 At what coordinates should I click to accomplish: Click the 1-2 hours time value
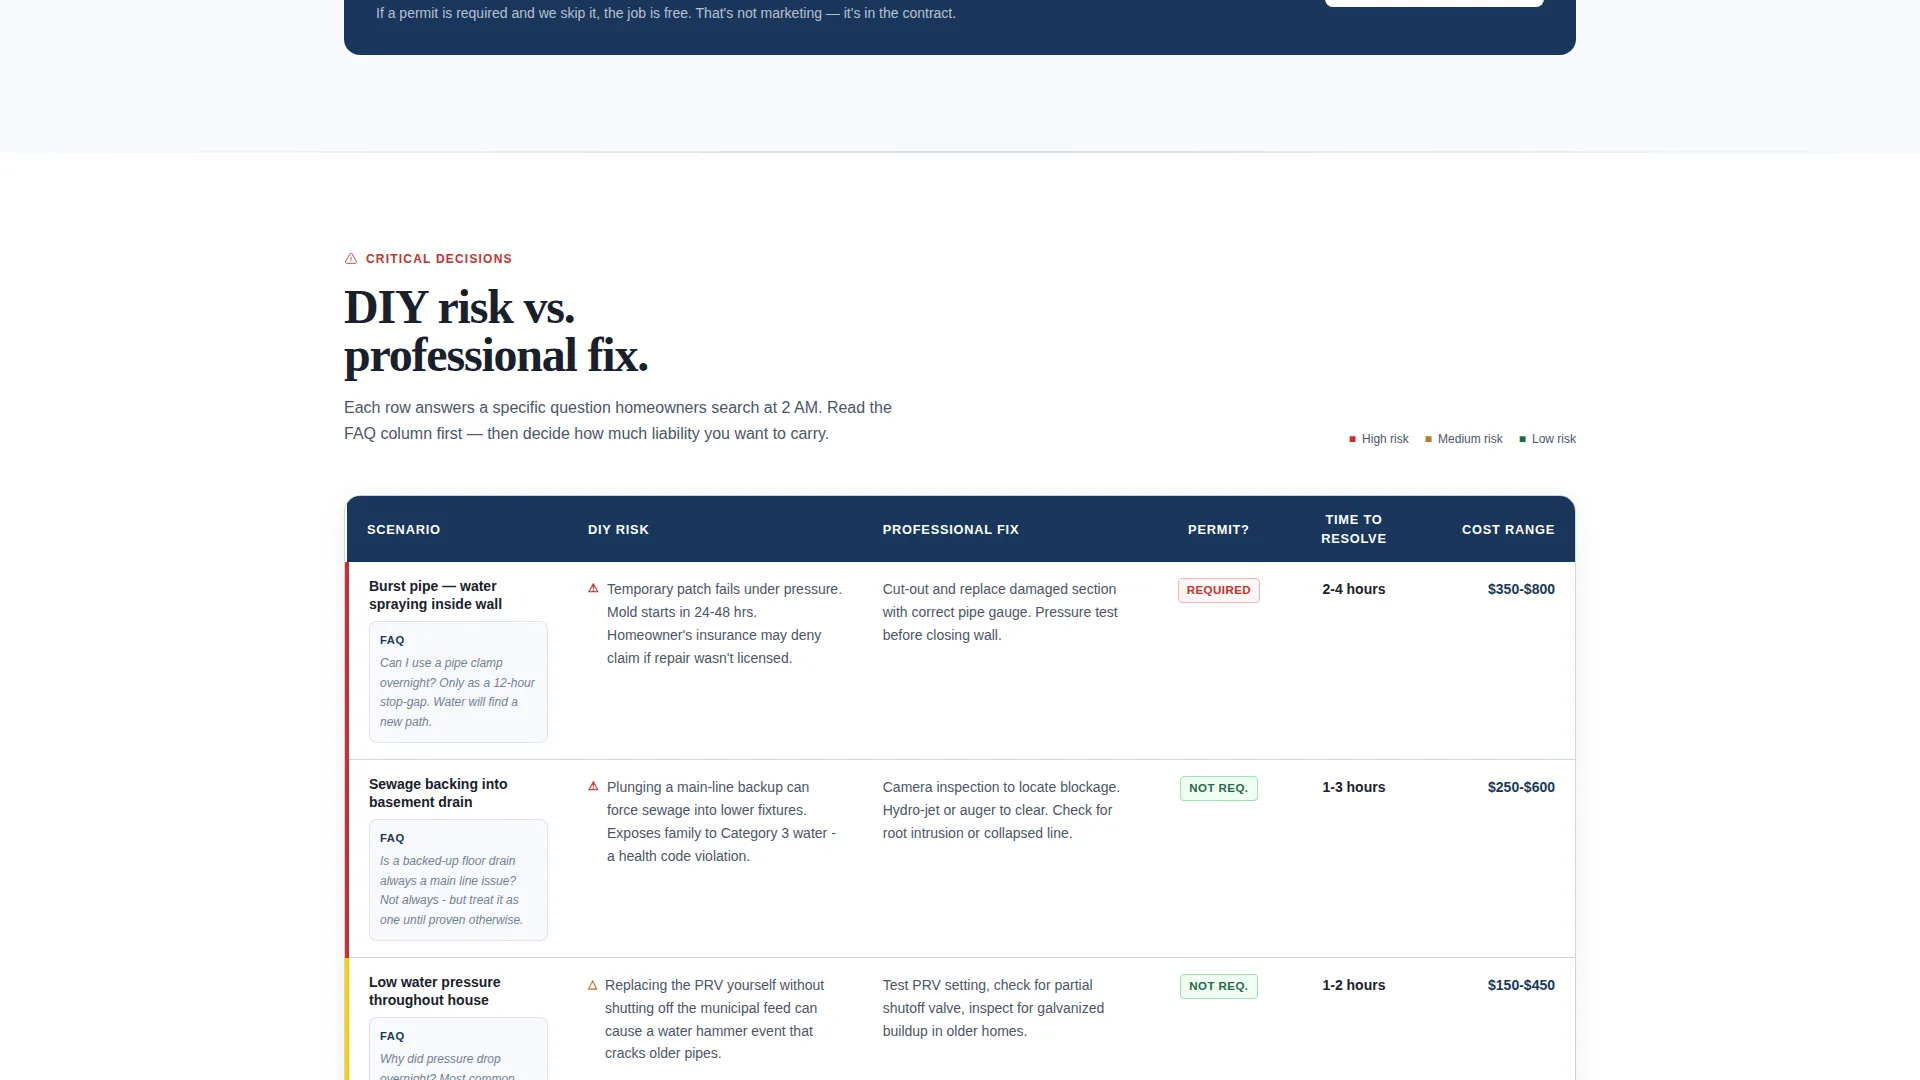(1353, 985)
